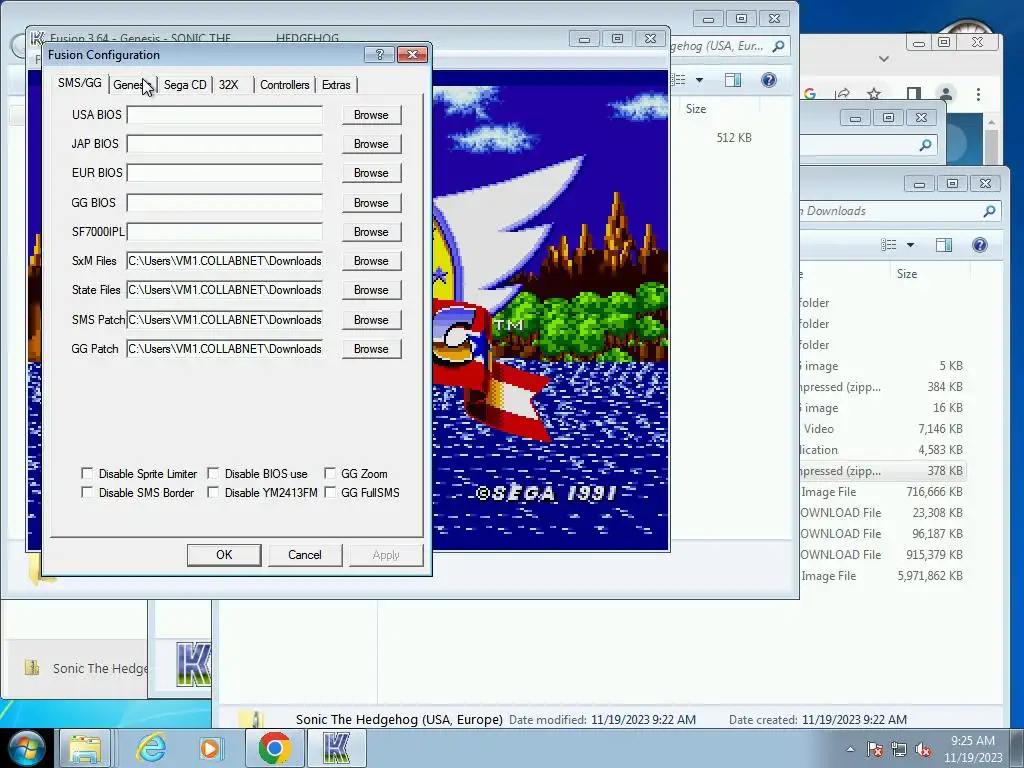
Task: Open view options dropdown in the Downloads window
Action: point(910,245)
